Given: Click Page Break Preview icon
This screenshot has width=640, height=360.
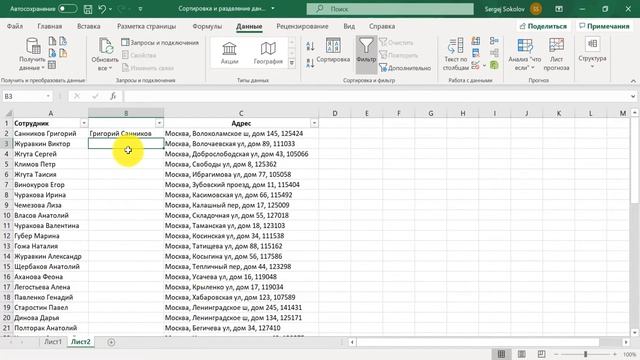Looking at the screenshot, I should (x=541, y=354).
